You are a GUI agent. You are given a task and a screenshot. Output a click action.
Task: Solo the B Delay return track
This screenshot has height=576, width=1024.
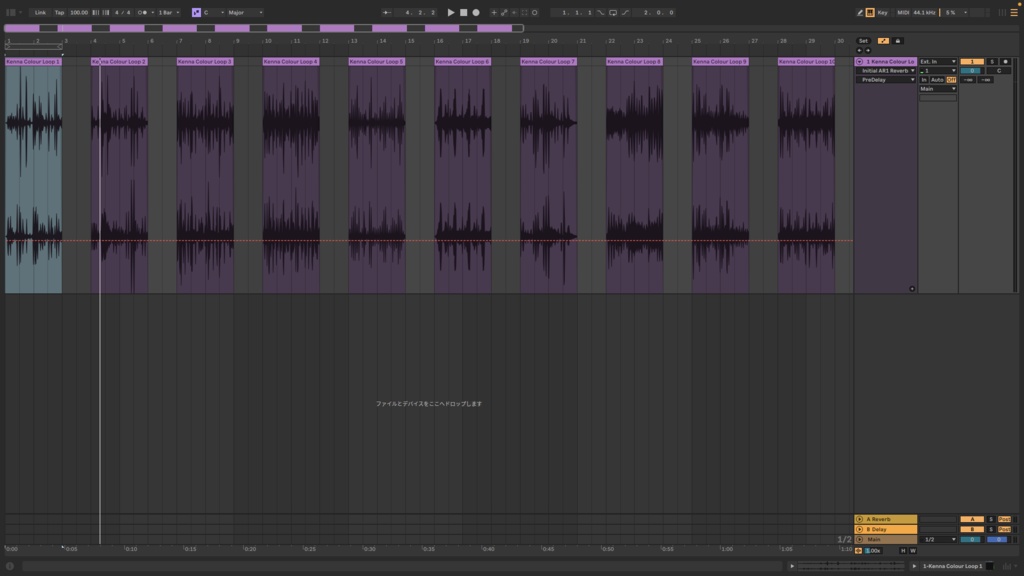coord(991,529)
